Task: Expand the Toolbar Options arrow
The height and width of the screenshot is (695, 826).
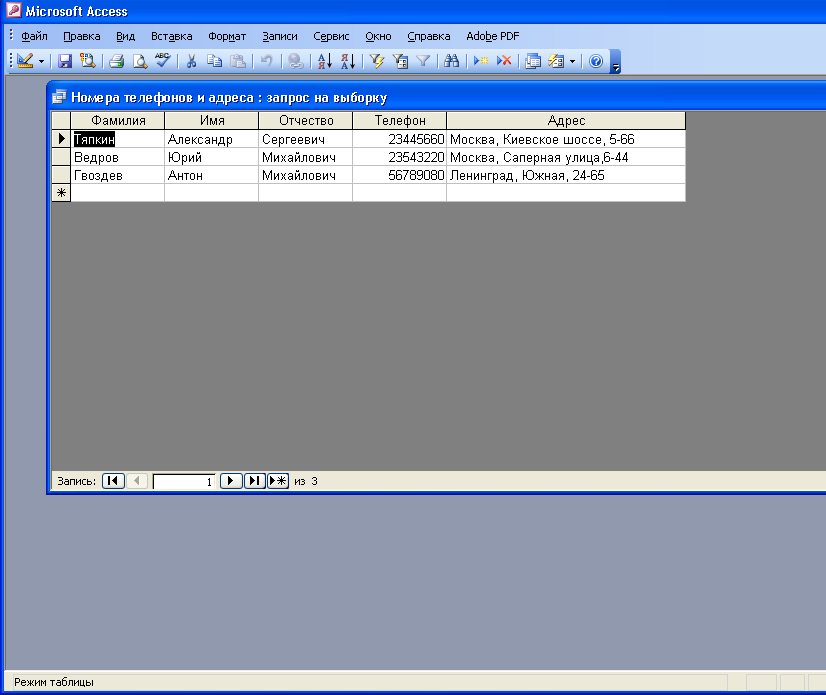Action: [x=615, y=62]
